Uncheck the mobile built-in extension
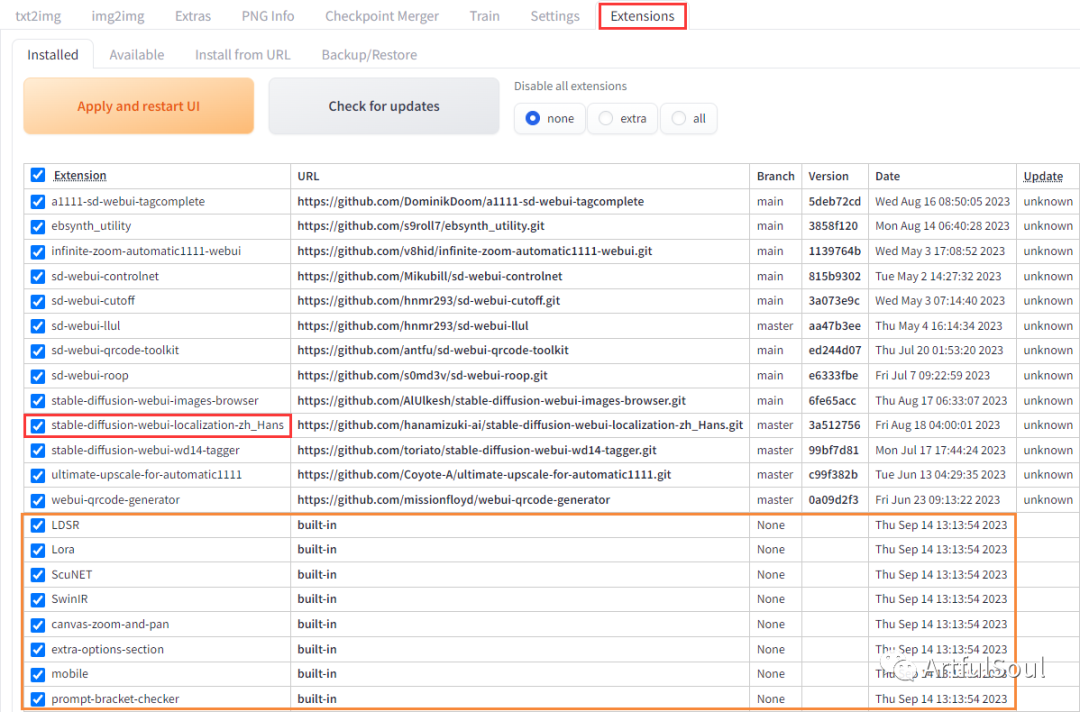 point(38,674)
